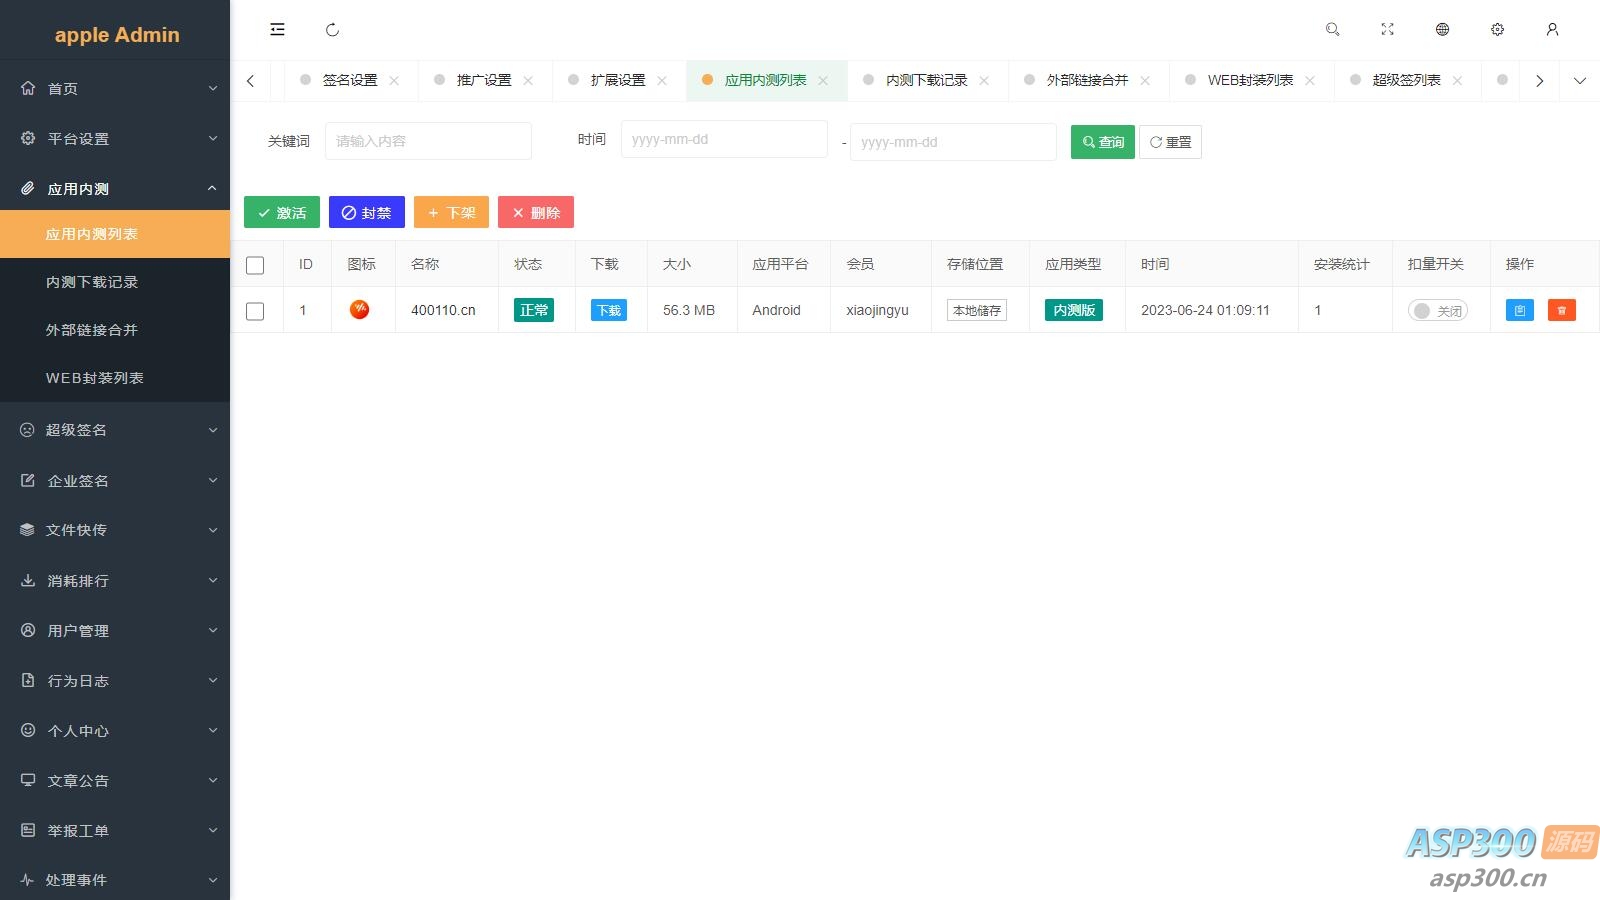Image resolution: width=1600 pixels, height=900 pixels.
Task: Check the checkbox for row ID 1
Action: click(255, 311)
